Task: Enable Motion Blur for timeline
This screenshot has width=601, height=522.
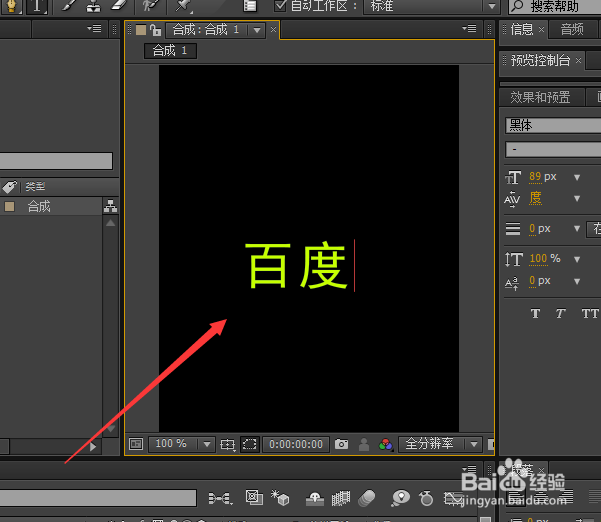Action: [x=366, y=498]
